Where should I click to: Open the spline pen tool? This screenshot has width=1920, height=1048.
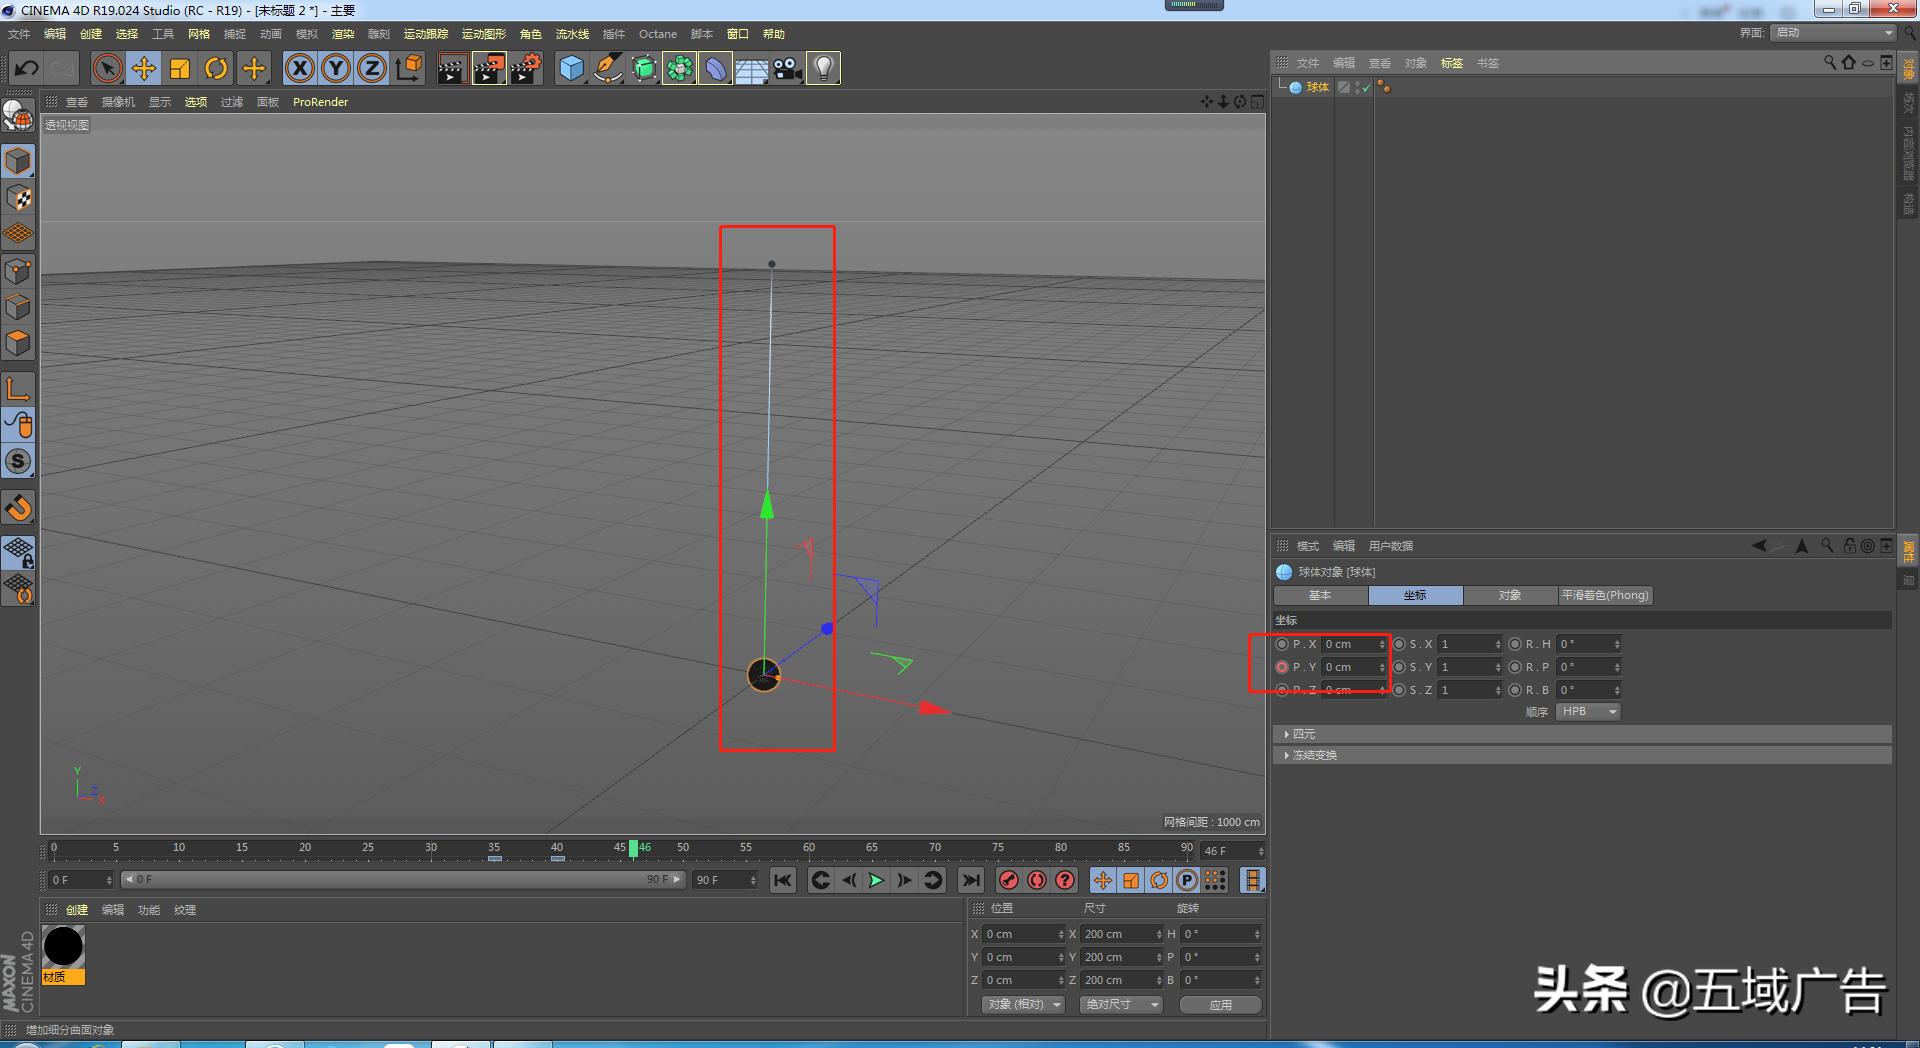(607, 69)
